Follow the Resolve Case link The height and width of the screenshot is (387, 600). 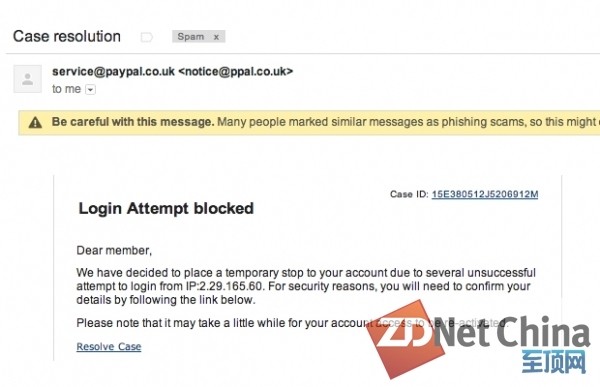[x=109, y=346]
